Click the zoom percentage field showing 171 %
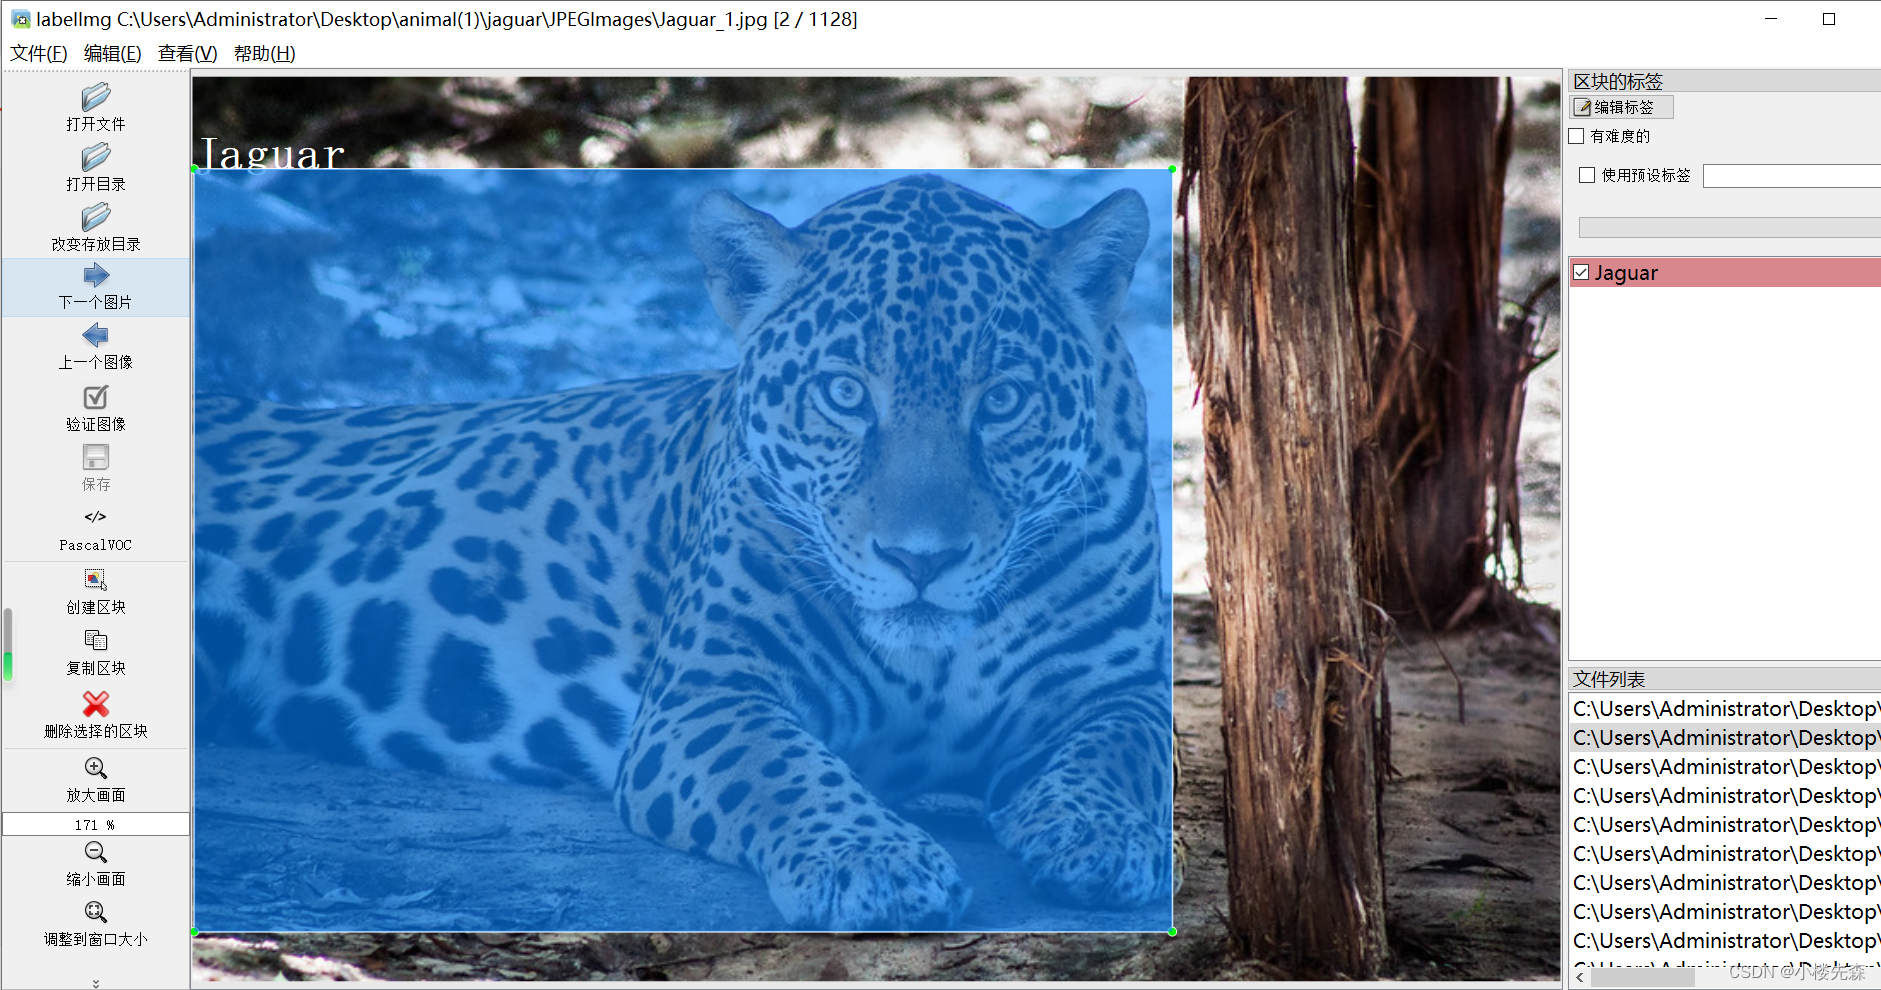Image resolution: width=1881 pixels, height=990 pixels. (96, 824)
